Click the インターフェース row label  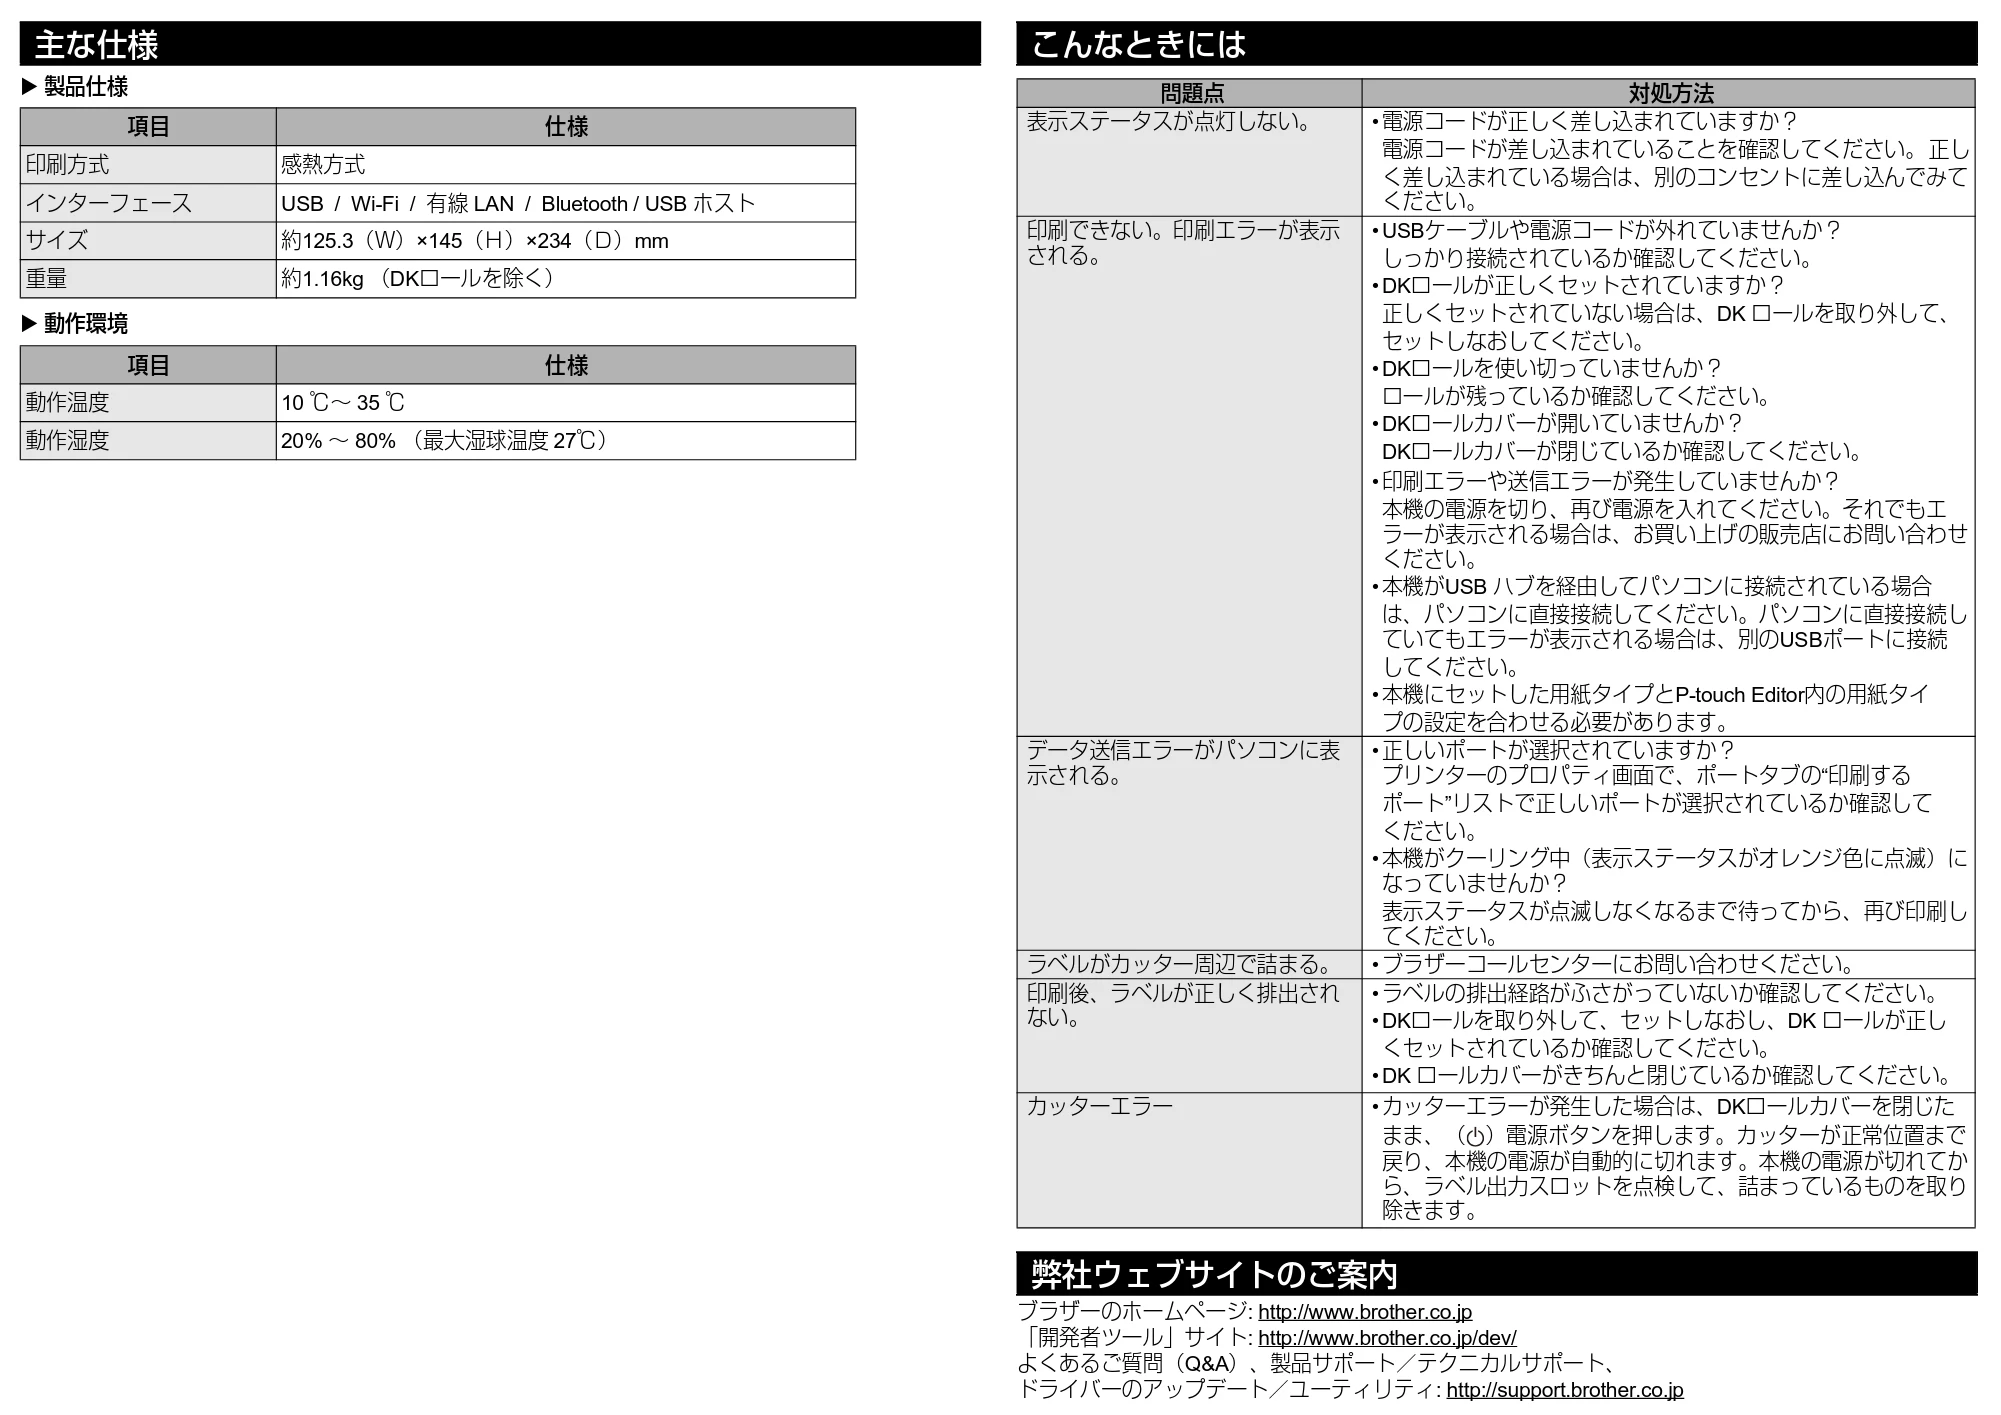pos(148,203)
